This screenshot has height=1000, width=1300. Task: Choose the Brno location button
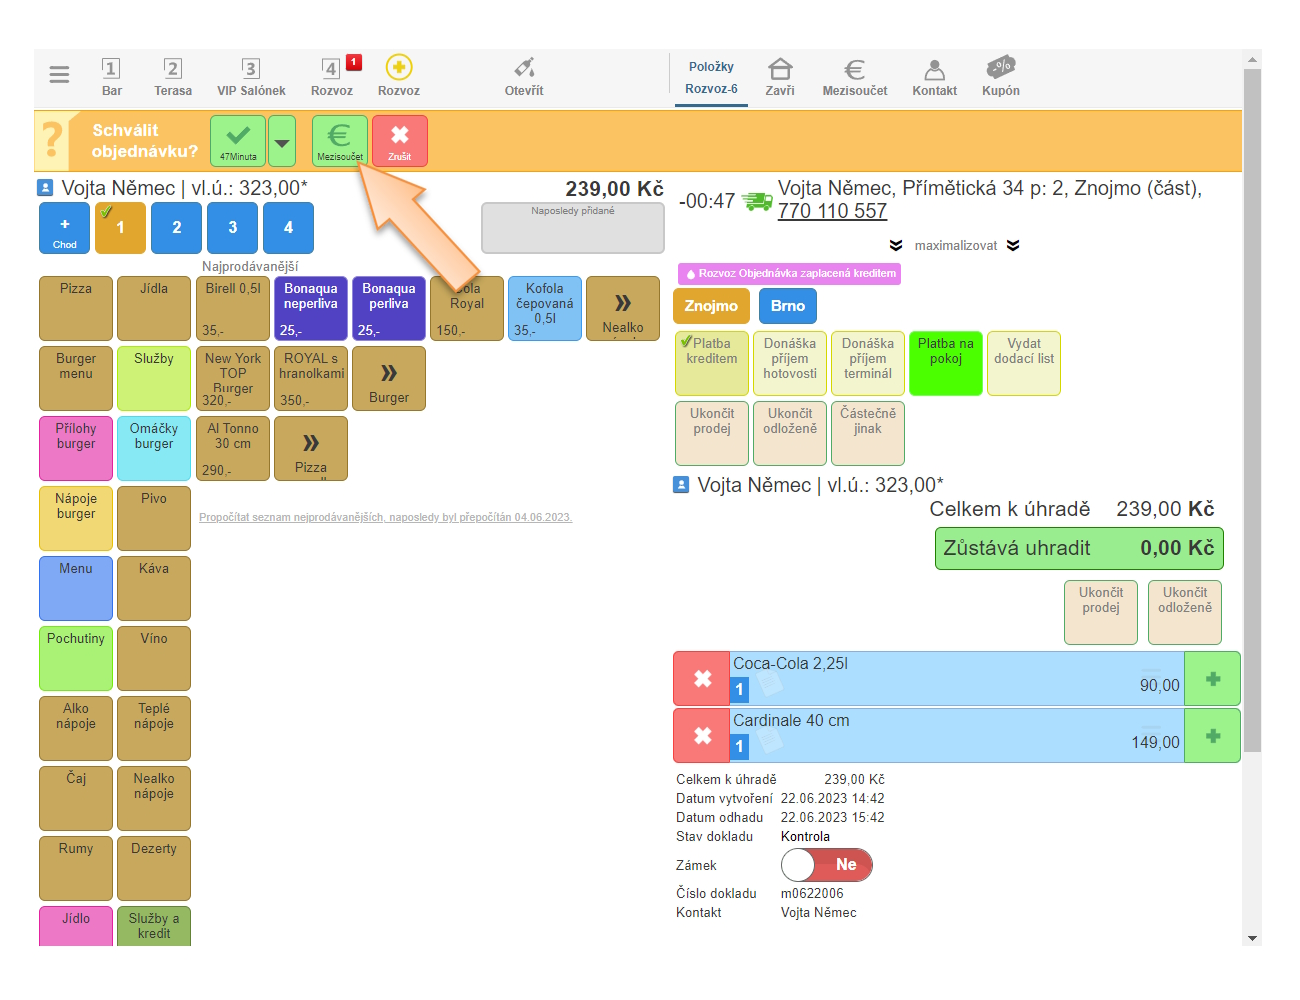pyautogui.click(x=787, y=306)
